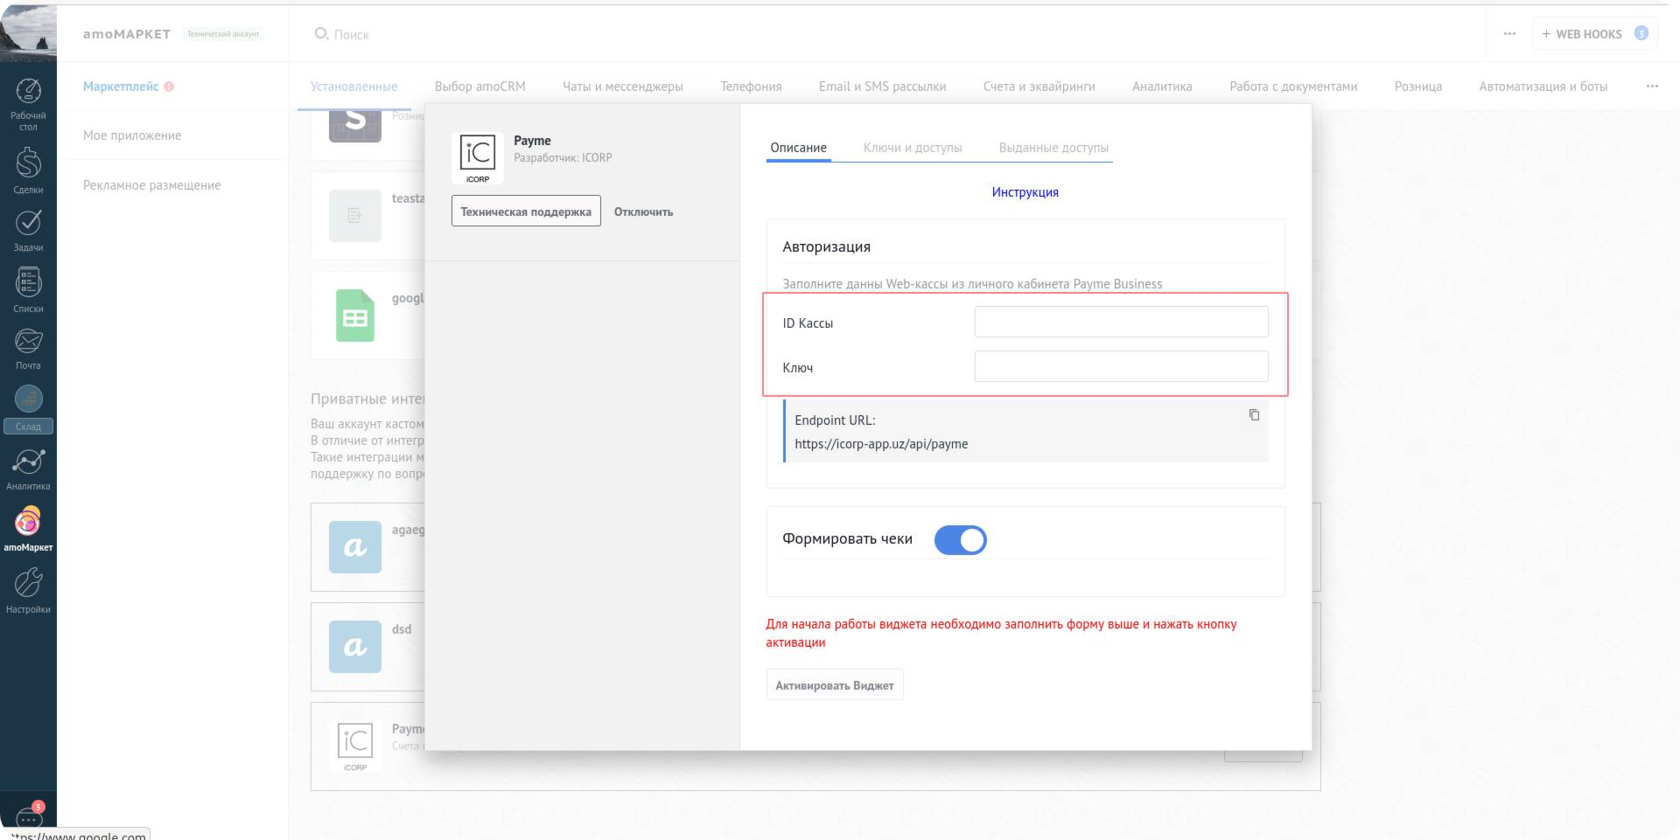Toggle the Формировать чеки switch
This screenshot has width=1680, height=840.
[960, 540]
